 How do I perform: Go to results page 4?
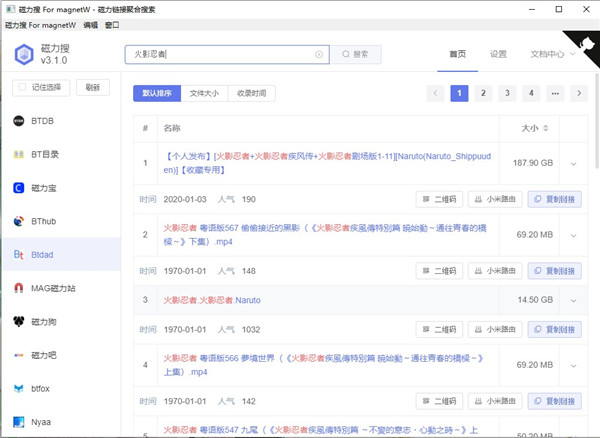[x=531, y=93]
